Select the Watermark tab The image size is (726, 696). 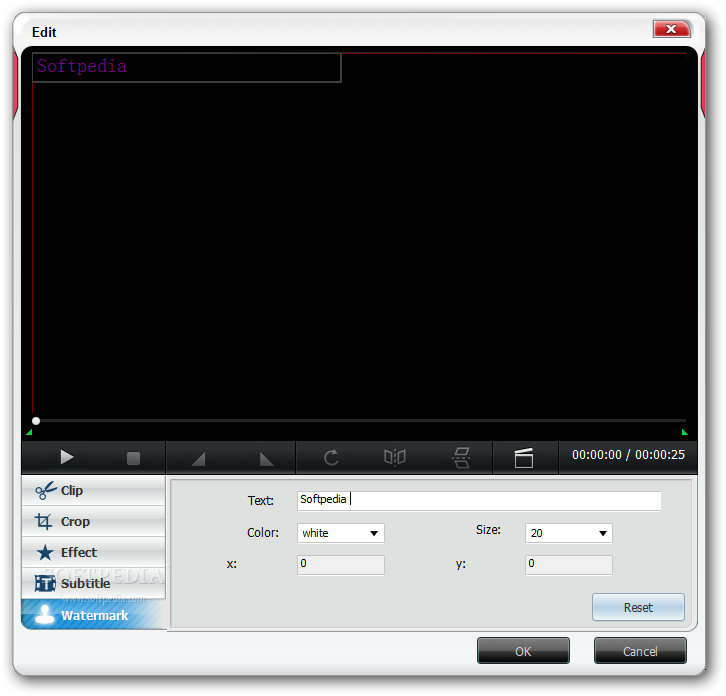pyautogui.click(x=94, y=615)
